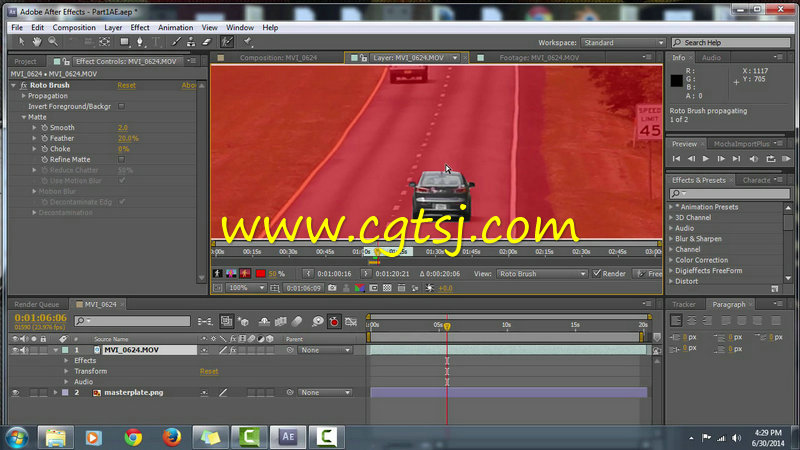The width and height of the screenshot is (800, 450).
Task: Open the View Roto Brush dropdown
Action: [x=542, y=274]
